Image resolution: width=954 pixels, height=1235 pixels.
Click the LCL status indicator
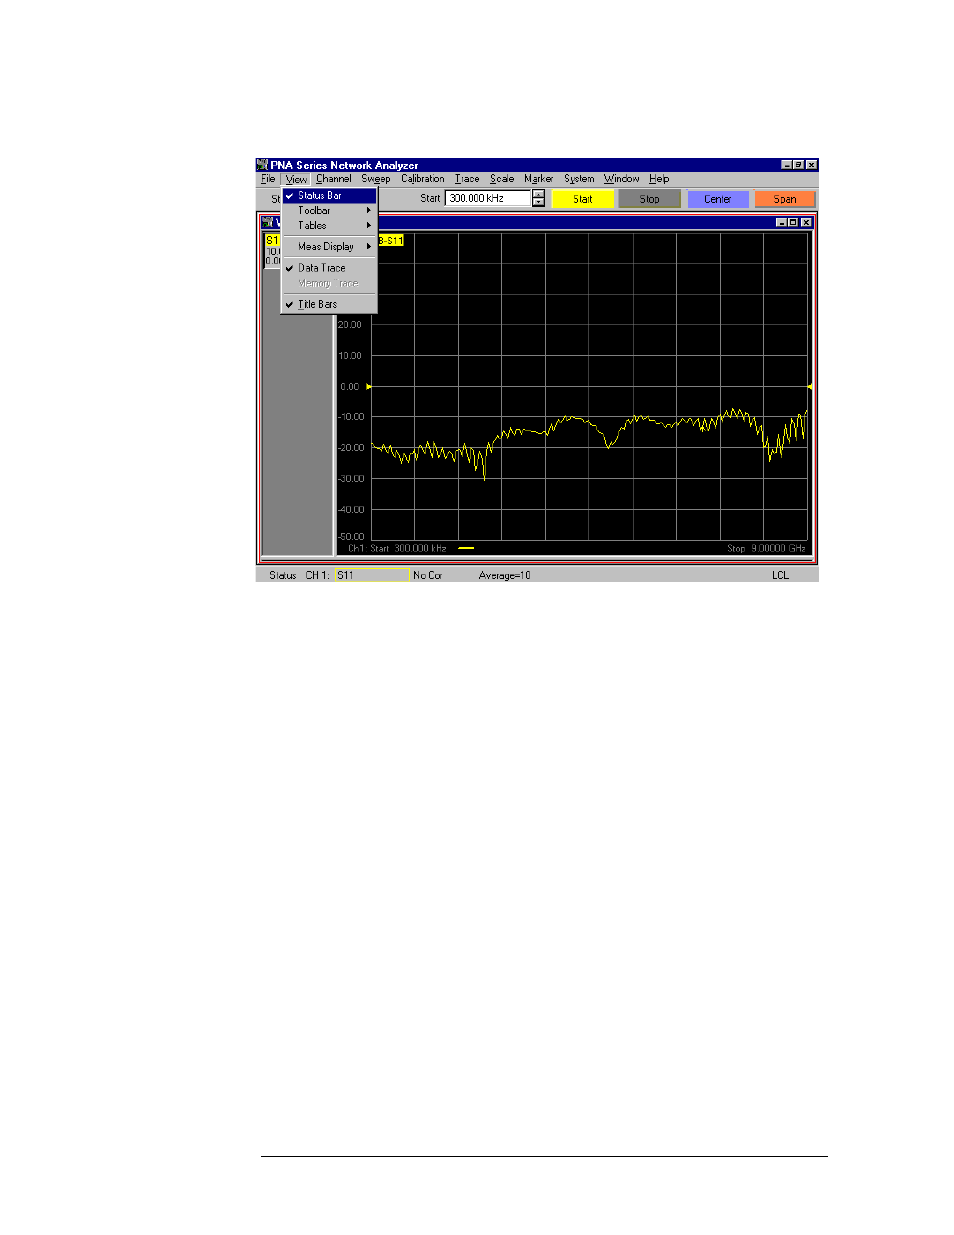tap(781, 576)
